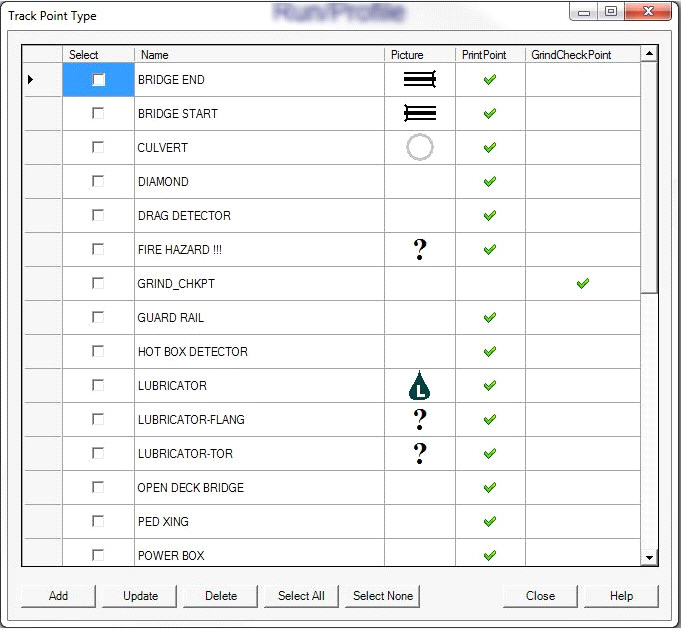Click the FIRE HAZARD question mark icon
682x630 pixels.
pyautogui.click(x=420, y=250)
